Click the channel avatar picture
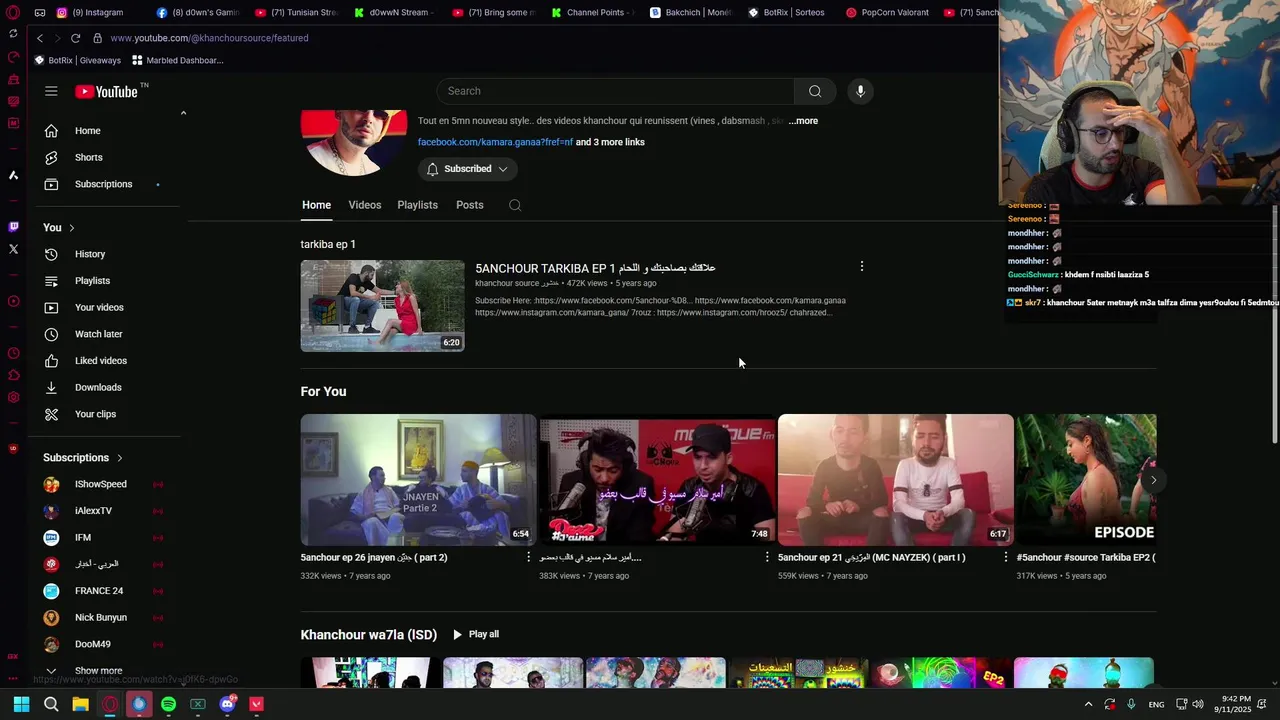This screenshot has height=720, width=1280. pos(354,142)
